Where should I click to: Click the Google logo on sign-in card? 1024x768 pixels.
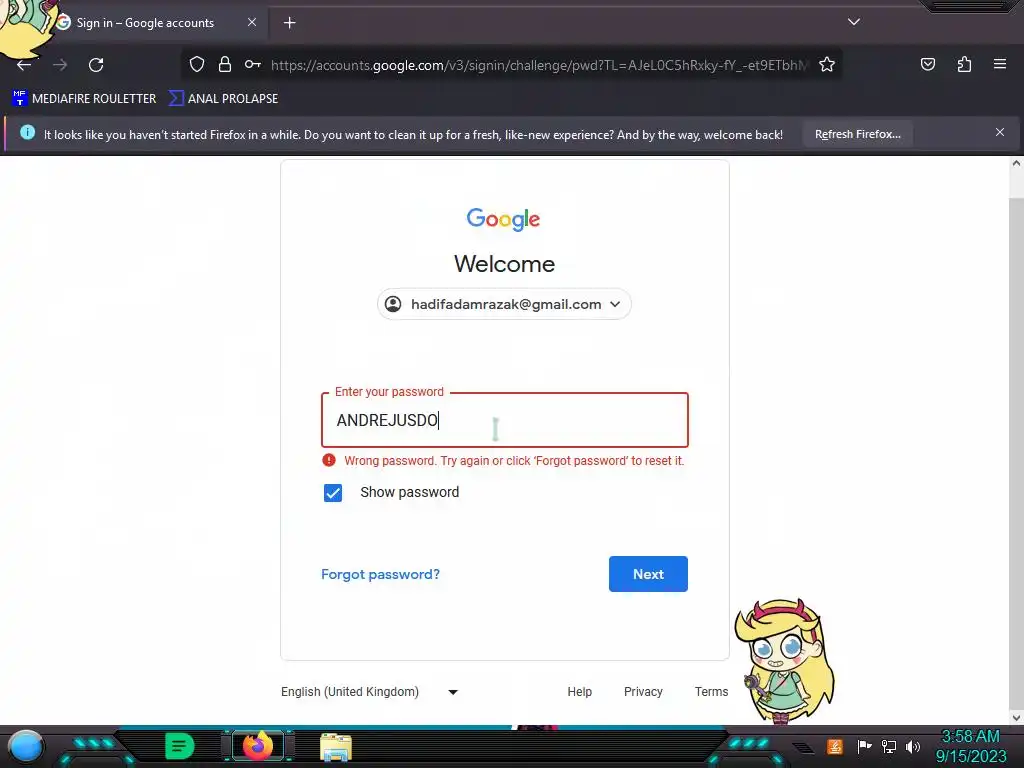coord(503,219)
